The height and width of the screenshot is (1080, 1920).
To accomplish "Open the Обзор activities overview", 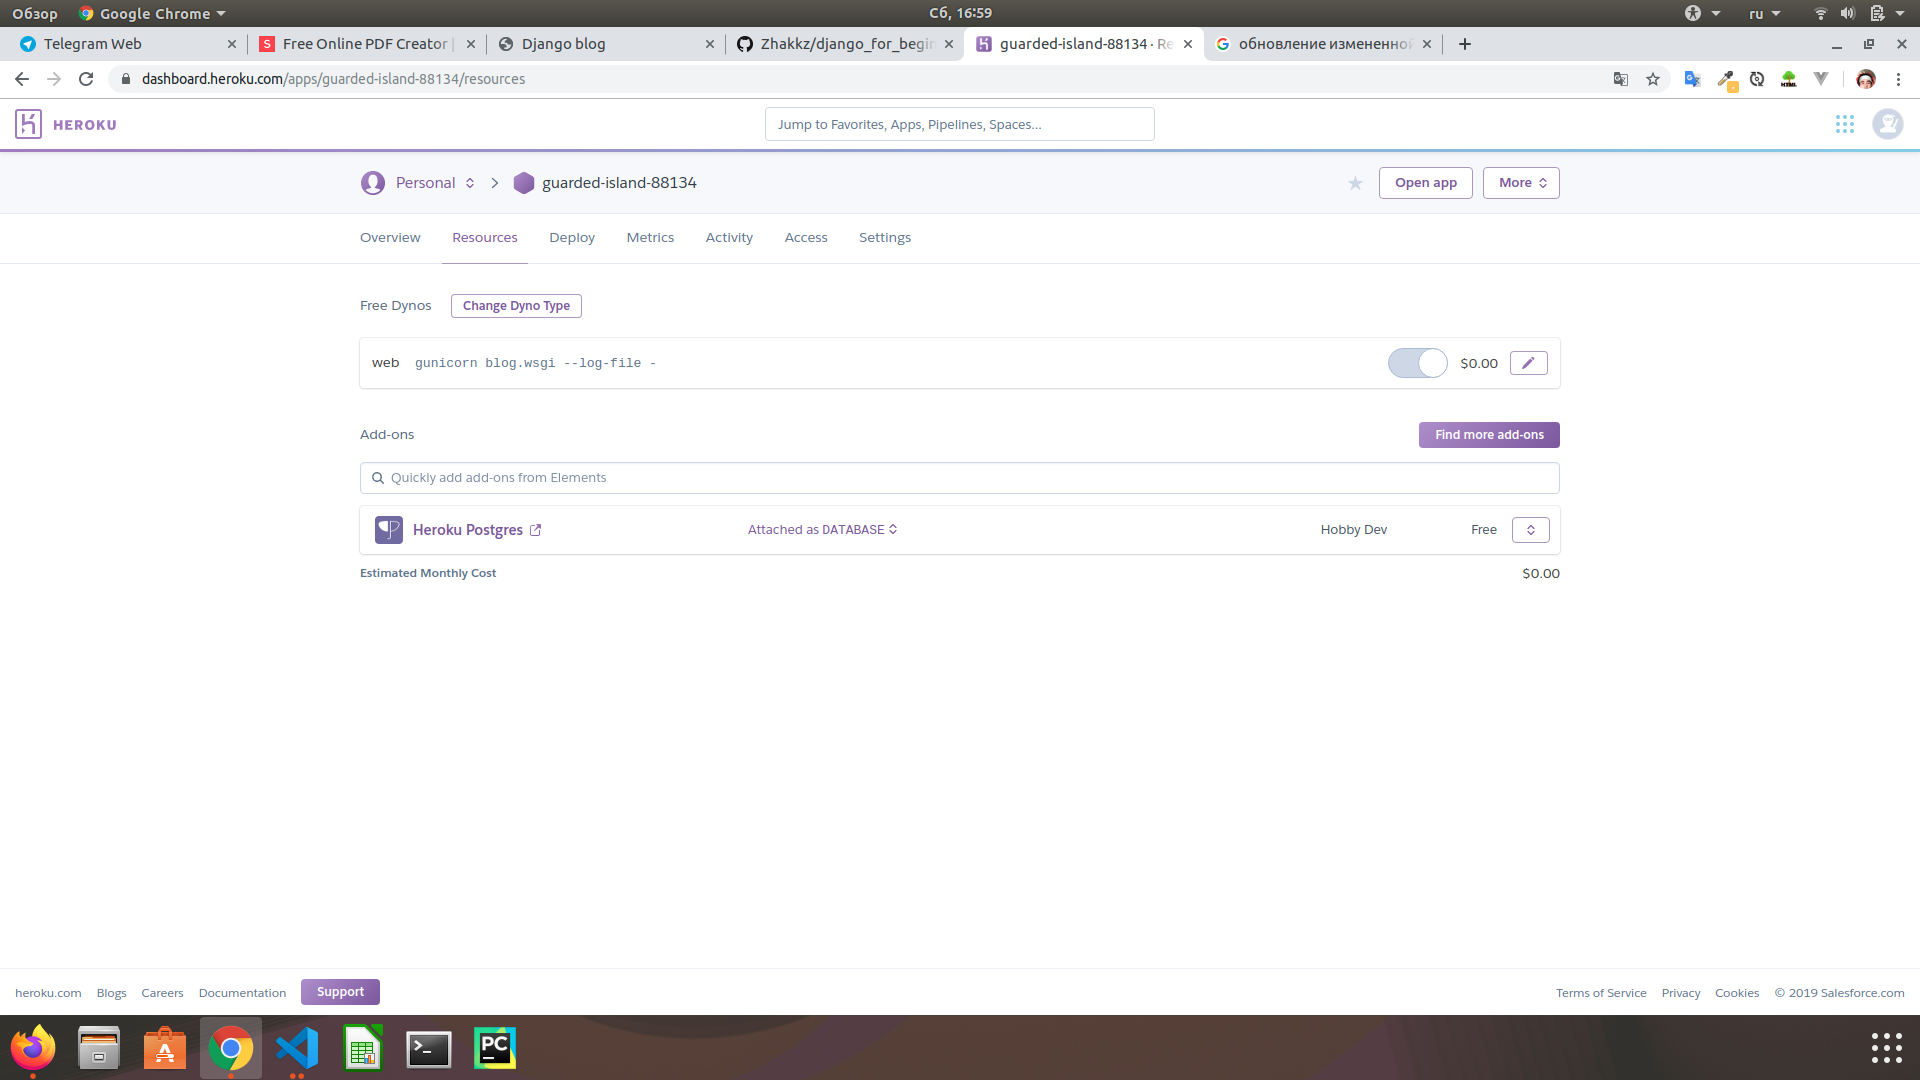I will click(35, 13).
